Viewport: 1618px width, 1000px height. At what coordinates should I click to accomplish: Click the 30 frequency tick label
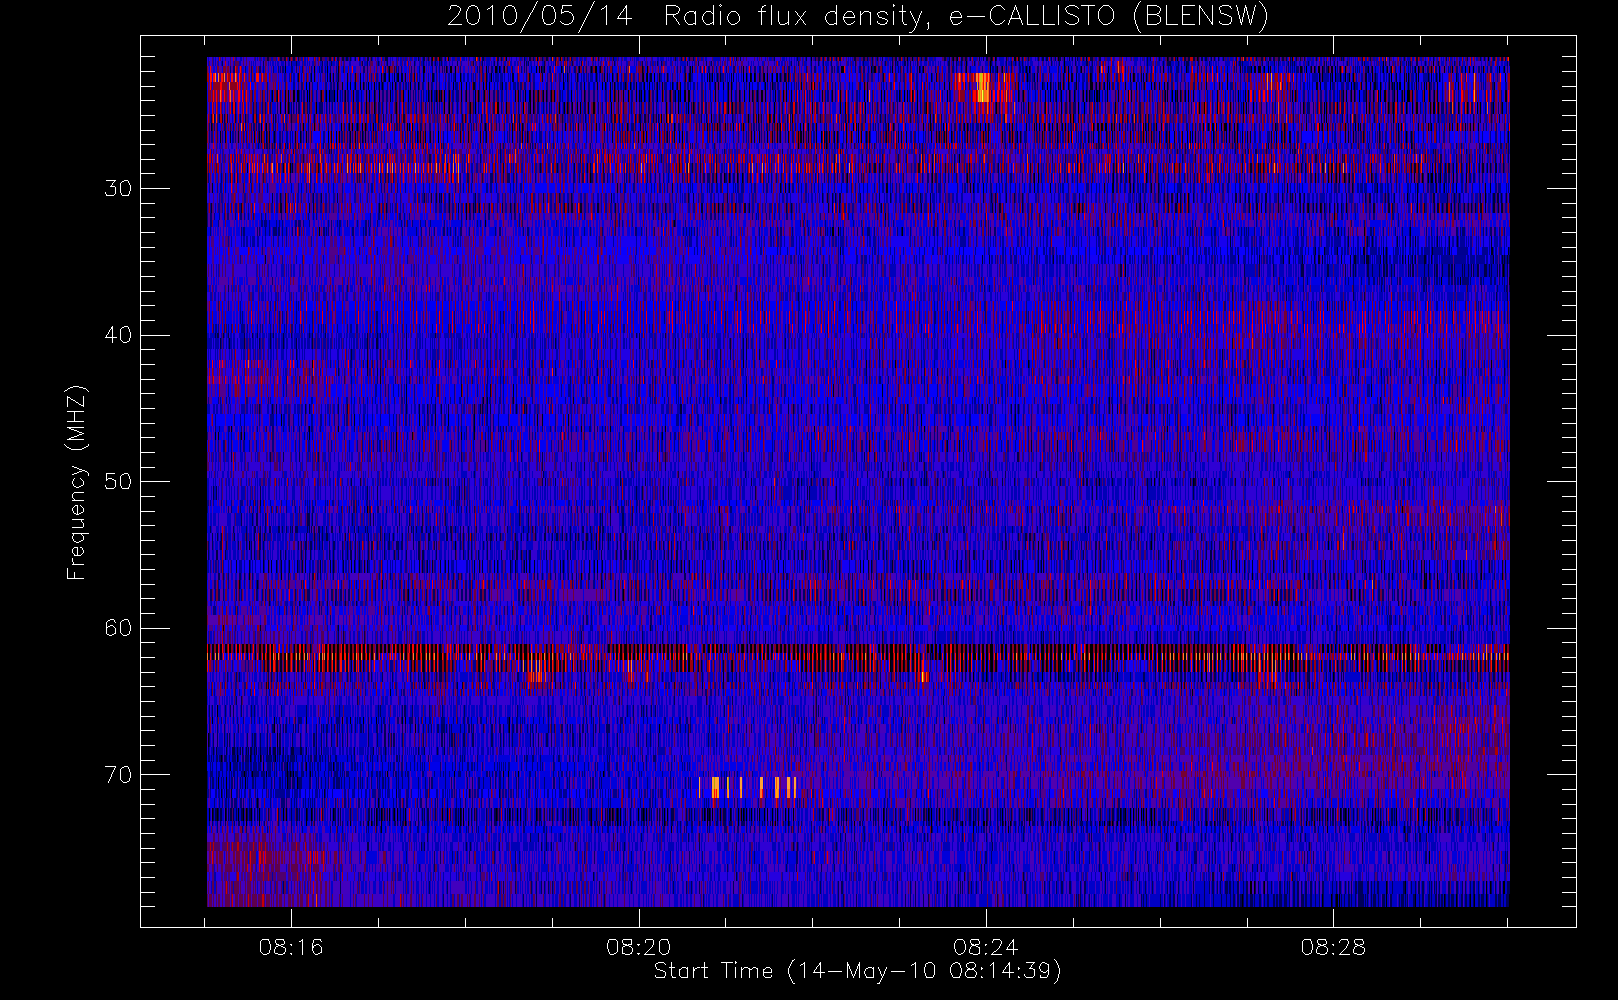click(118, 188)
